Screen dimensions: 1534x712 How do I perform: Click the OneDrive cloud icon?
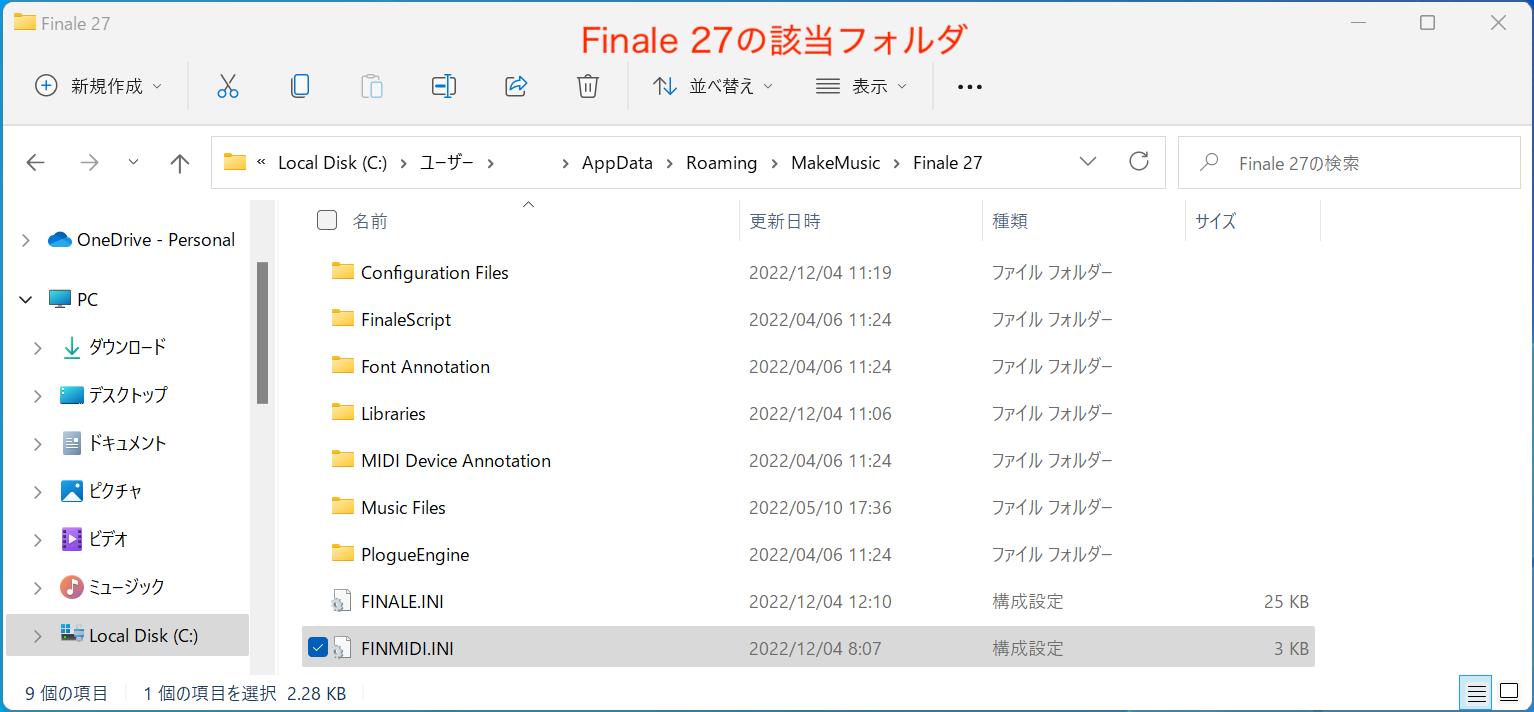click(60, 240)
